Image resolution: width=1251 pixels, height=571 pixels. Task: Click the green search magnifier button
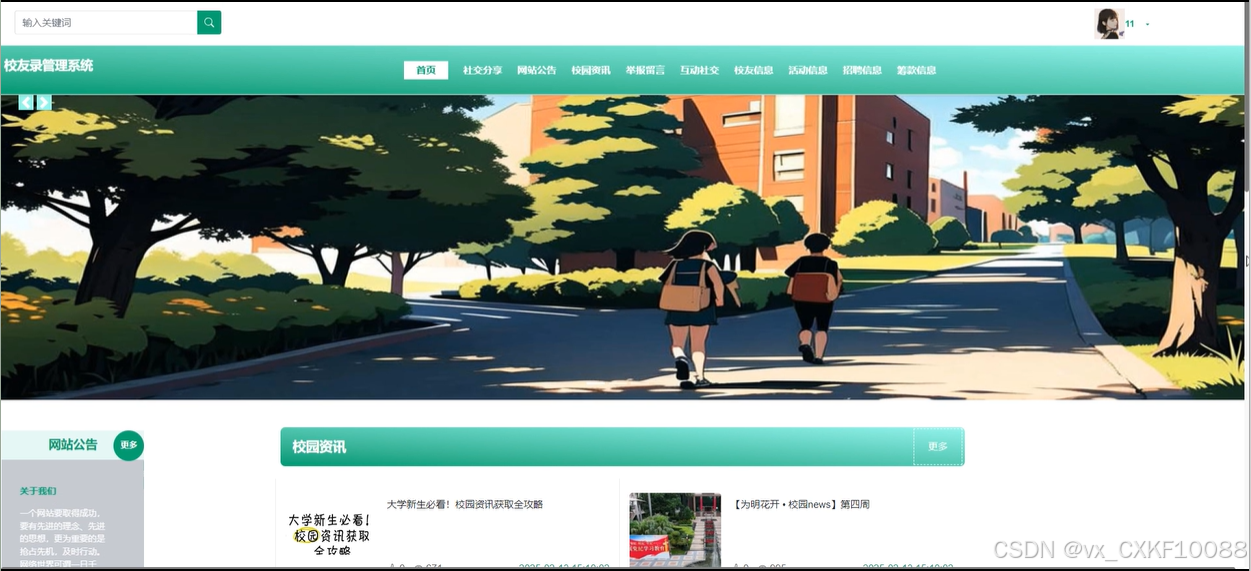[x=209, y=22]
